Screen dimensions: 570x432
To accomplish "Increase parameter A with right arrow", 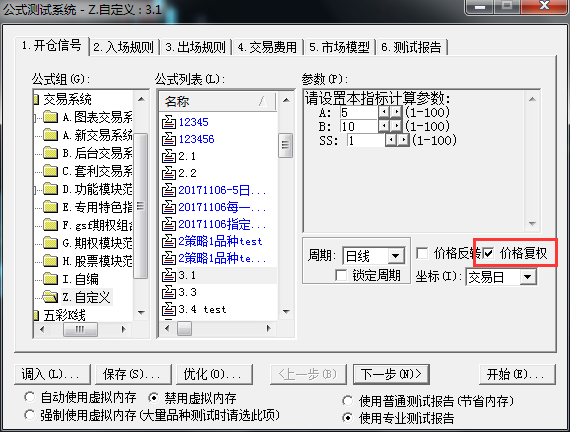I will click(x=396, y=112).
